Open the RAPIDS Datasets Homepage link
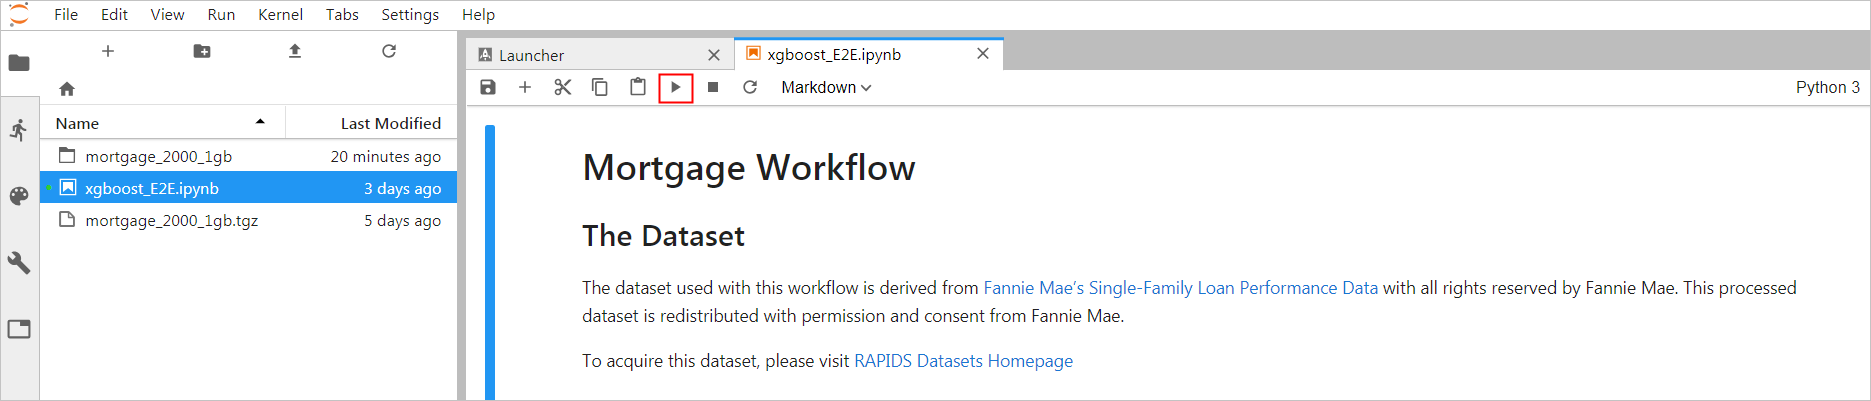This screenshot has width=1871, height=401. coord(963,361)
